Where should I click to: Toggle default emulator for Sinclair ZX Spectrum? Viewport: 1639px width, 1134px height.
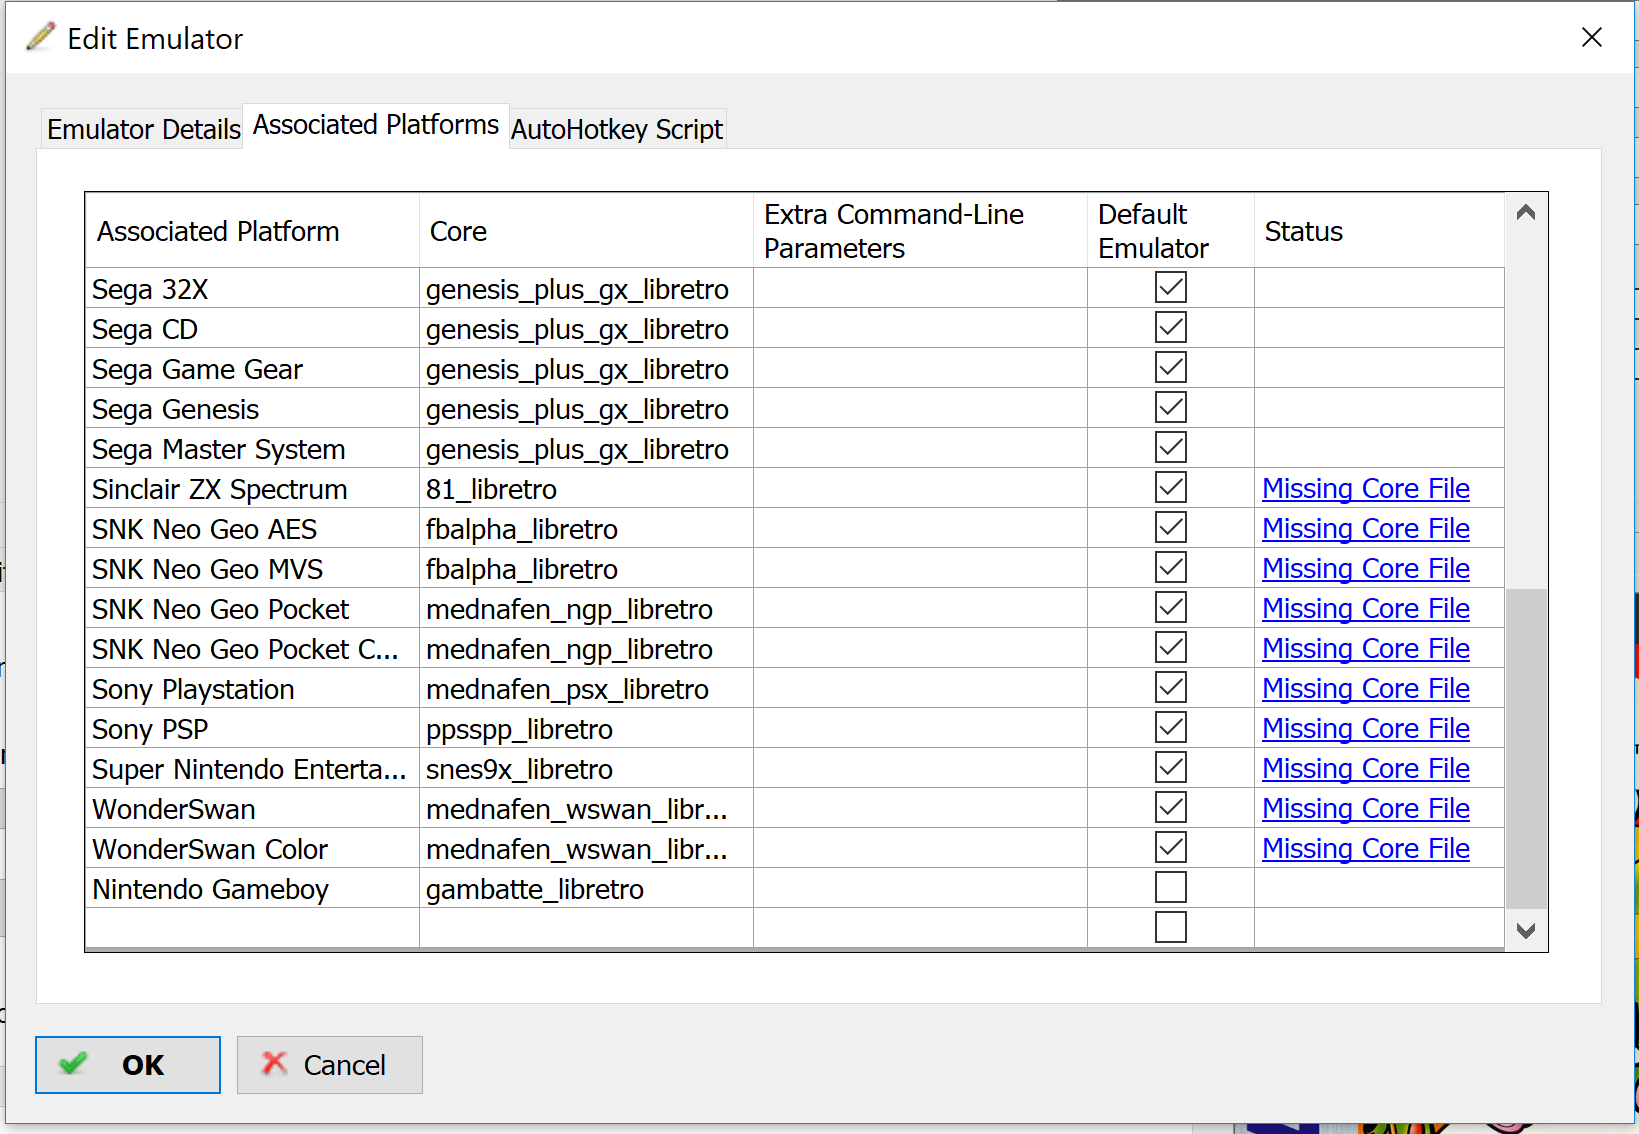[x=1171, y=488]
